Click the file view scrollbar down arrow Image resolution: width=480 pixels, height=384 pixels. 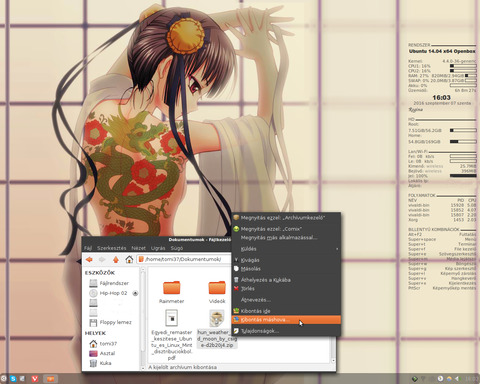333,360
